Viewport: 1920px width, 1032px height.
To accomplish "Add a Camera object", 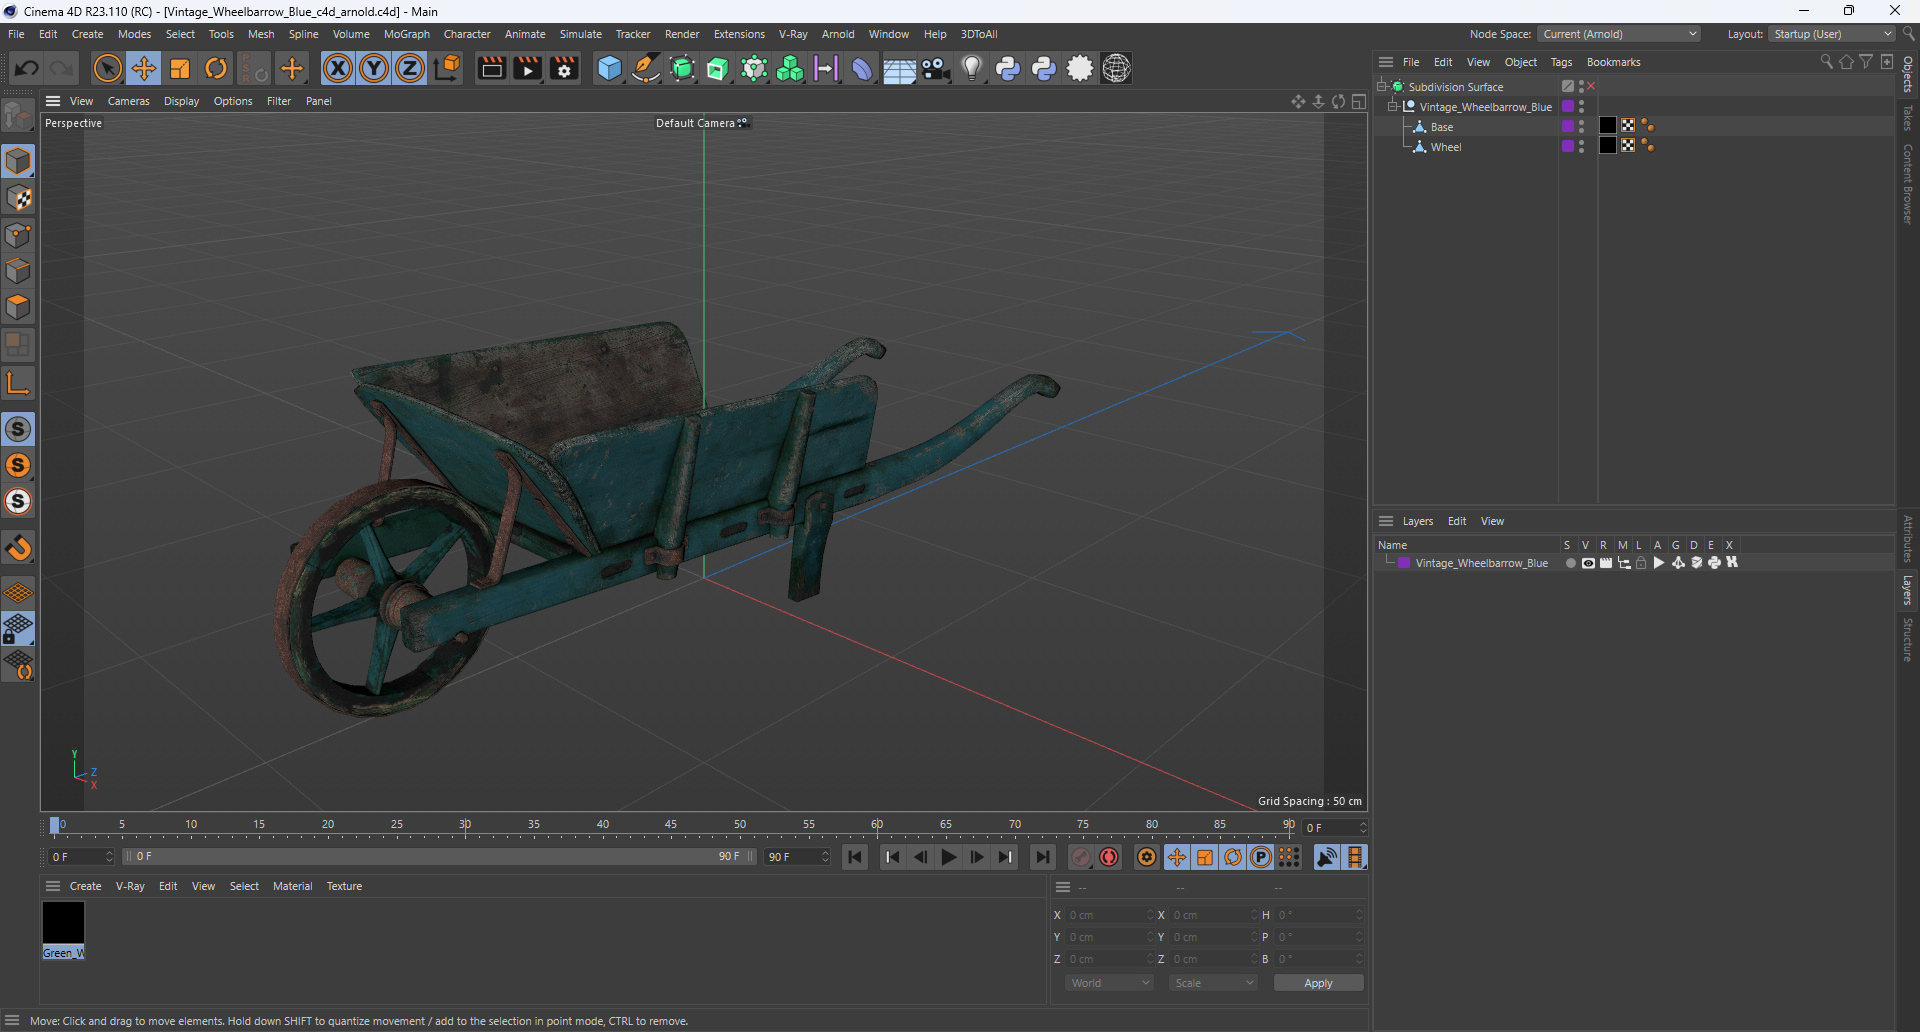I will click(935, 68).
